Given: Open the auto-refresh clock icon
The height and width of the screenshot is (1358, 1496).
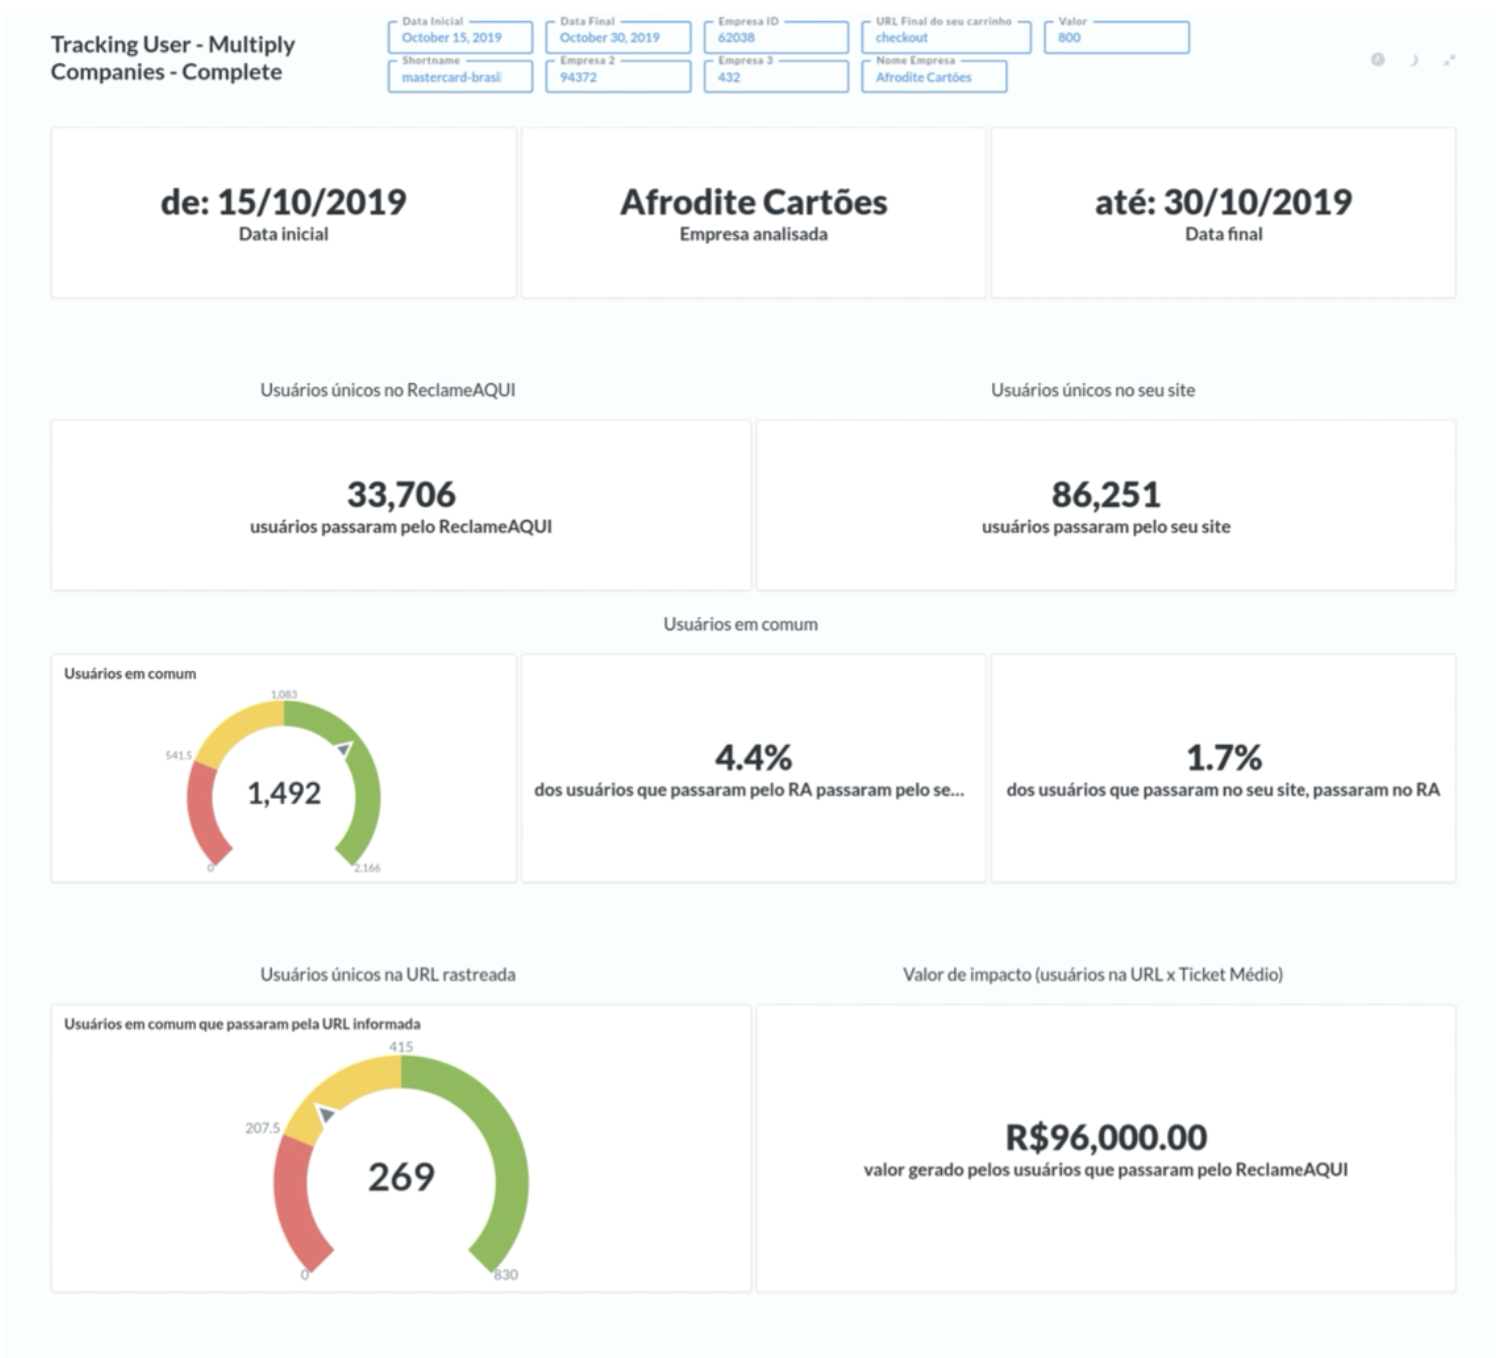Looking at the screenshot, I should tap(1377, 60).
